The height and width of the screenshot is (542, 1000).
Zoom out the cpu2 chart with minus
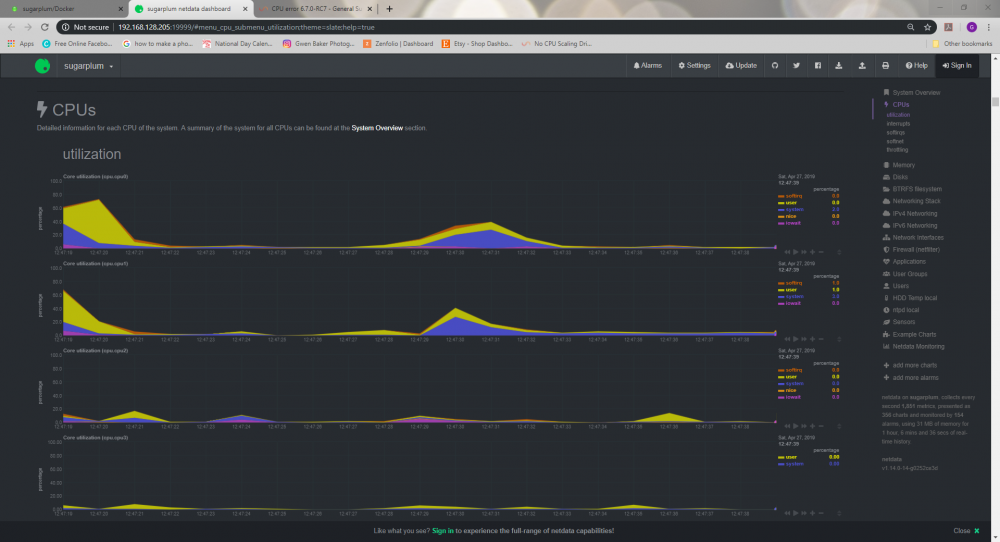pos(821,426)
